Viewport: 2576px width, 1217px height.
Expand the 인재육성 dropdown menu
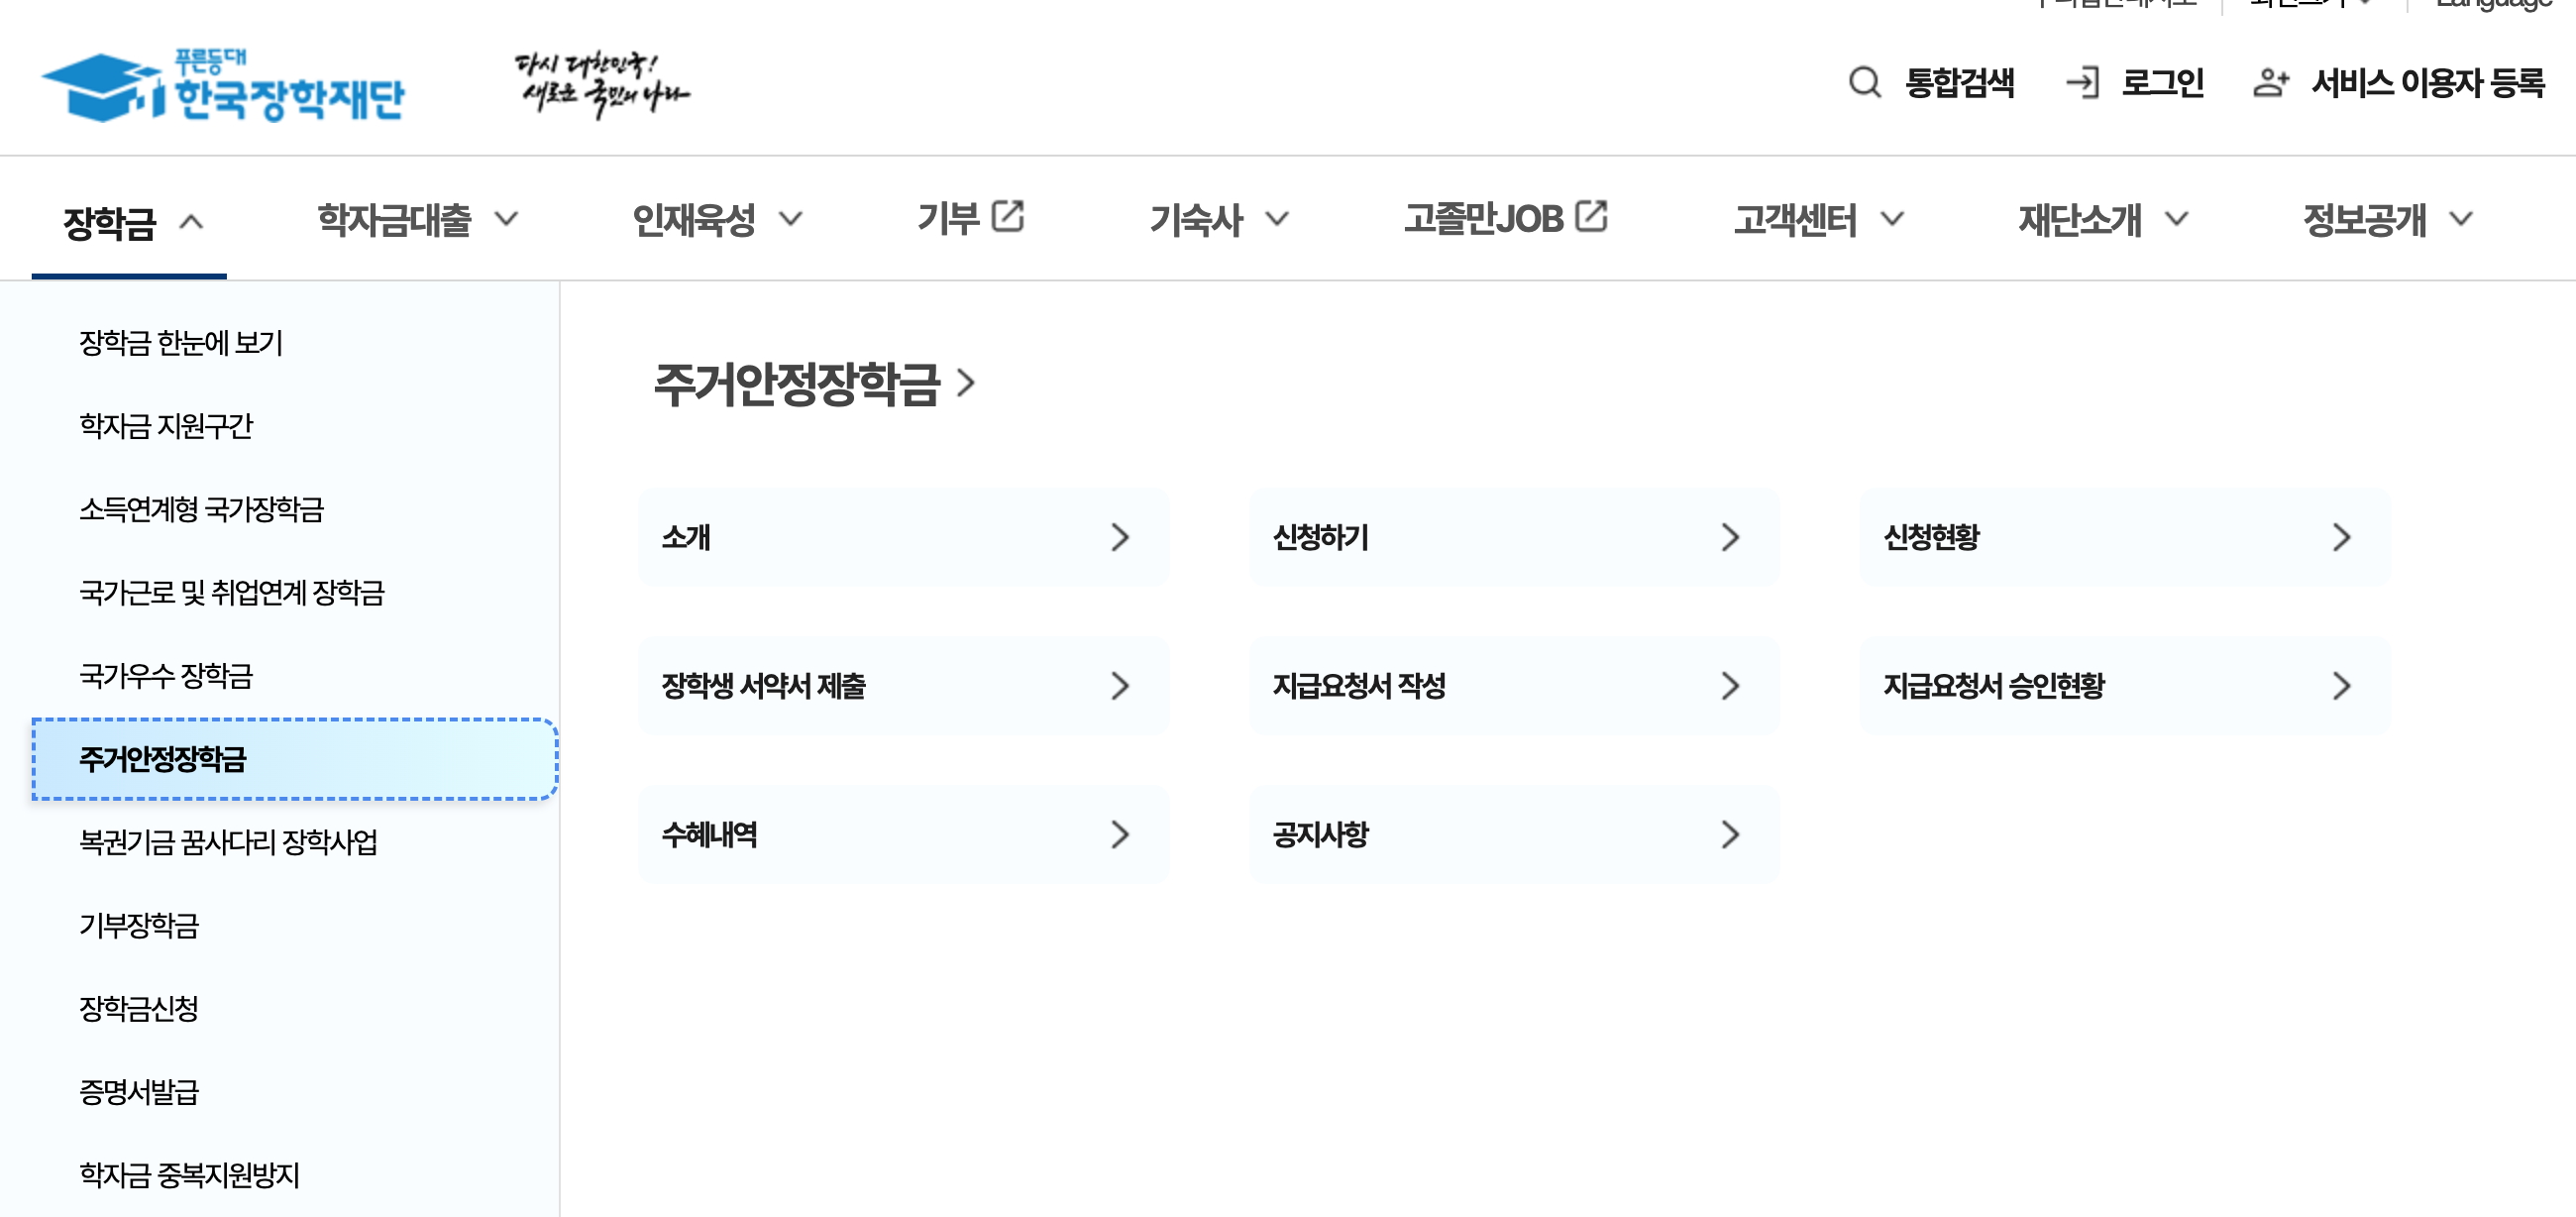[790, 219]
